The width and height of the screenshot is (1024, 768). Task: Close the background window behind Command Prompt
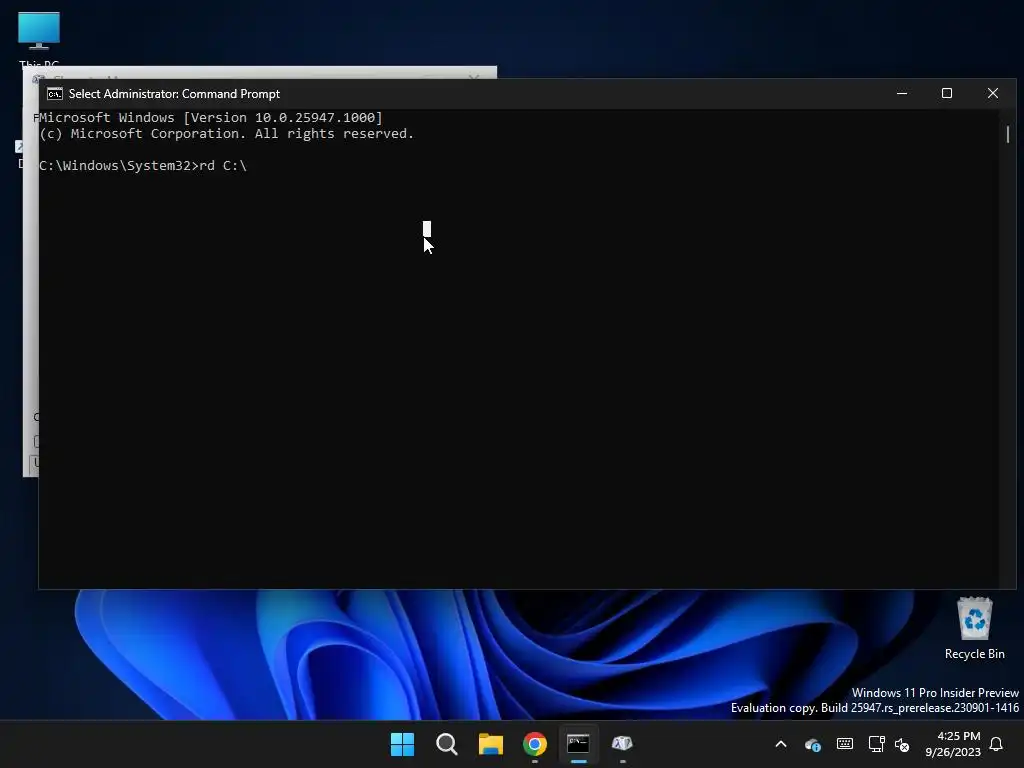click(474, 77)
